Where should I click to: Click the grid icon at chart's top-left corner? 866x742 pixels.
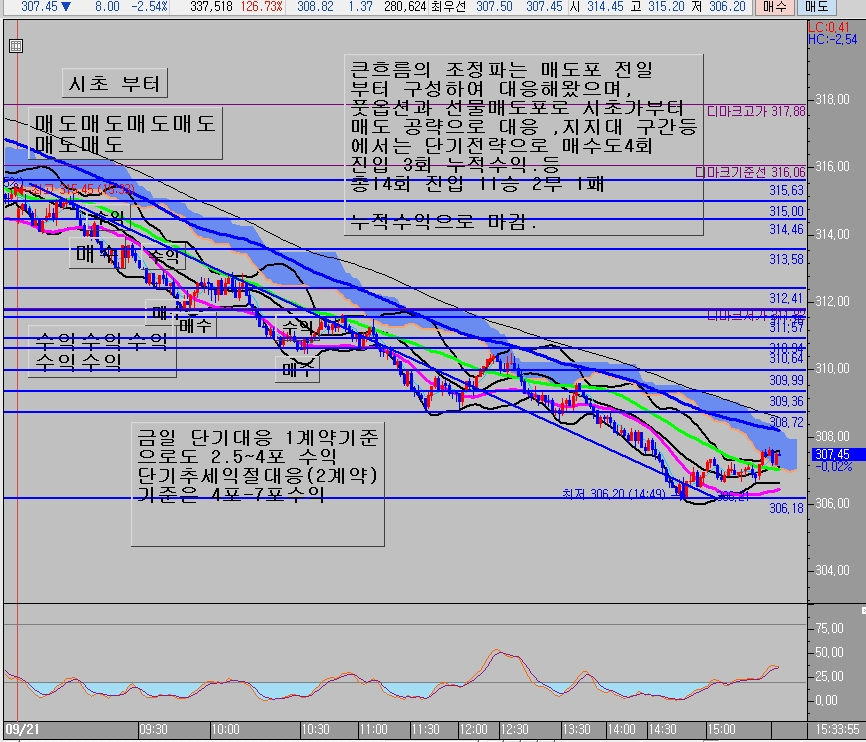pos(15,46)
